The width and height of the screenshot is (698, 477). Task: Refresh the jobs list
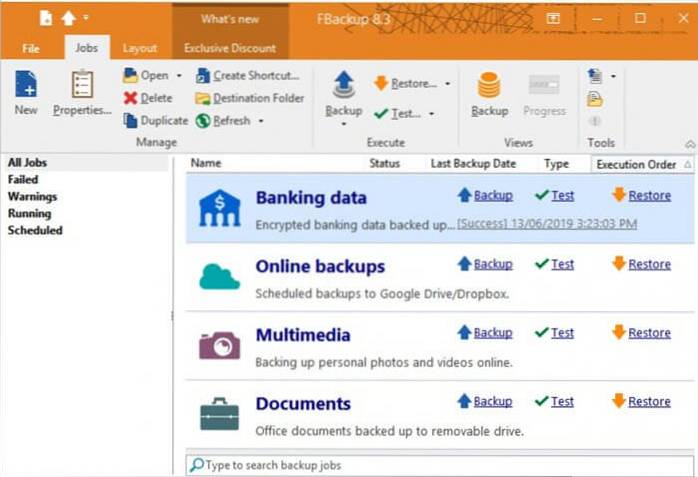[x=223, y=121]
